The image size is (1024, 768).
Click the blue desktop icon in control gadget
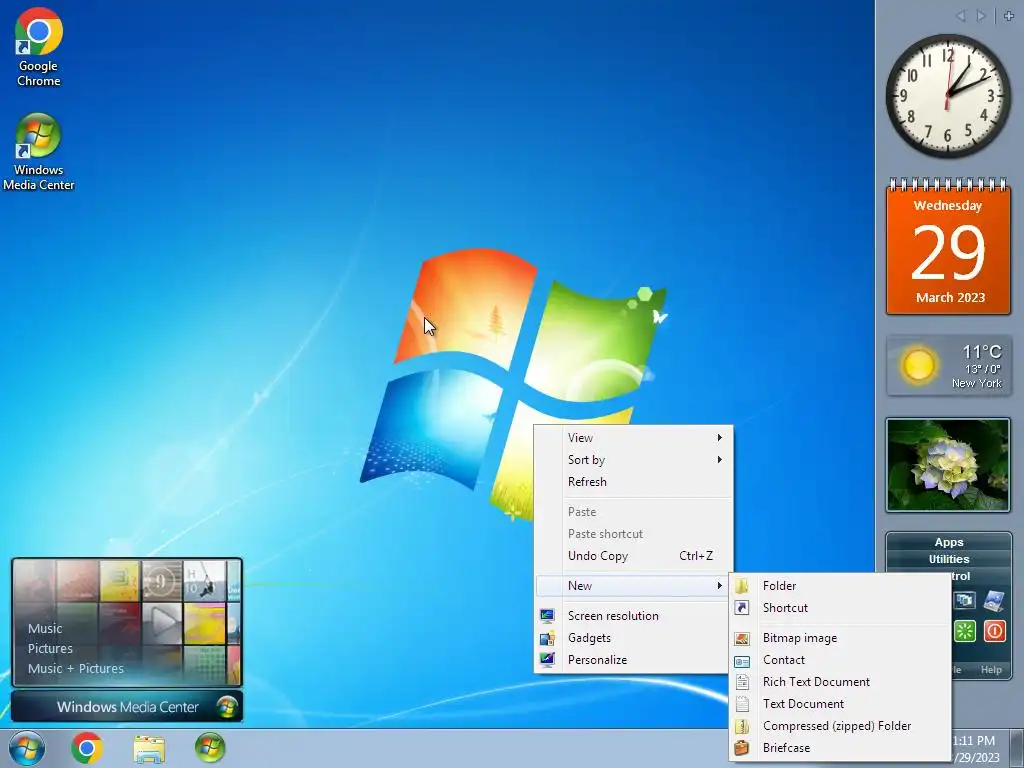click(x=994, y=600)
